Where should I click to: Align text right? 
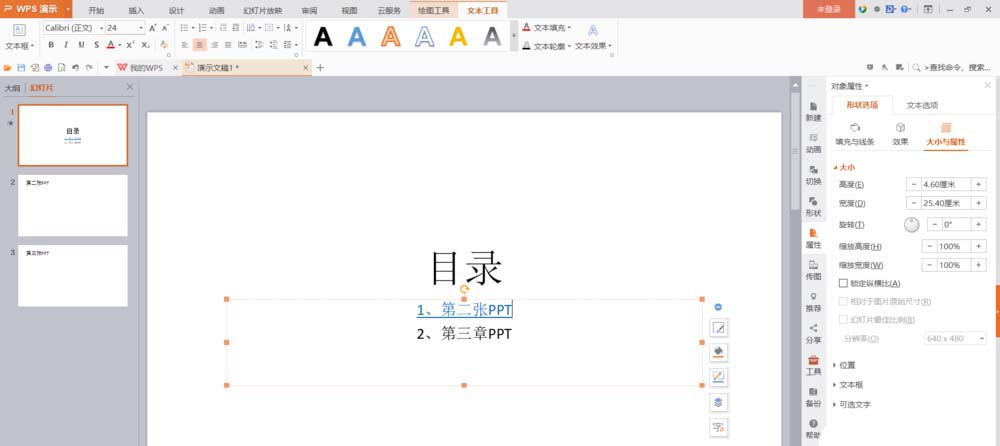214,45
